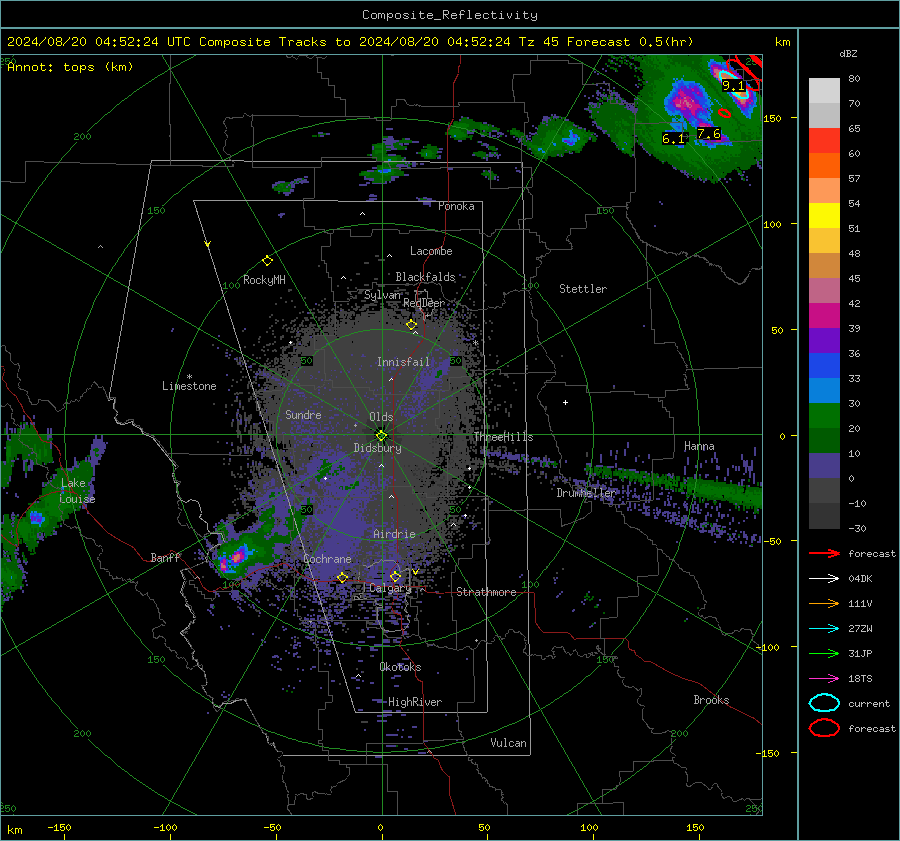Click the ThreeHills town label
The height and width of the screenshot is (841, 900).
click(x=503, y=437)
